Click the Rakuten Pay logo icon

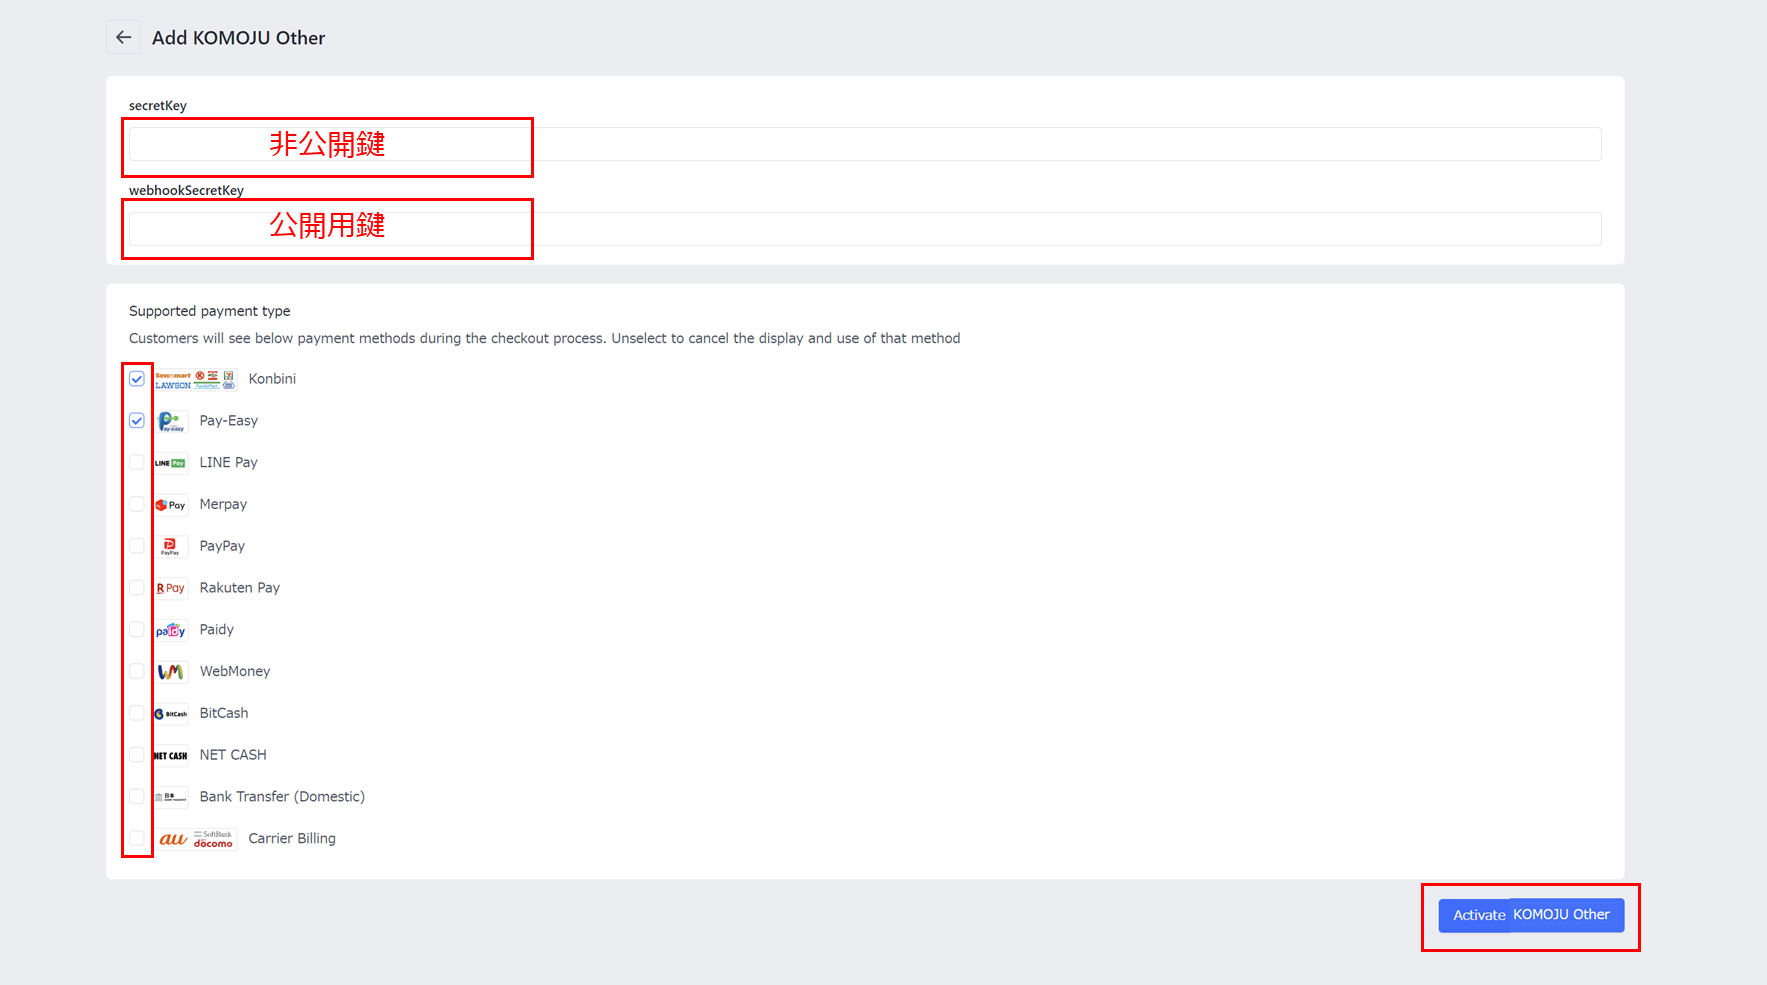point(171,588)
